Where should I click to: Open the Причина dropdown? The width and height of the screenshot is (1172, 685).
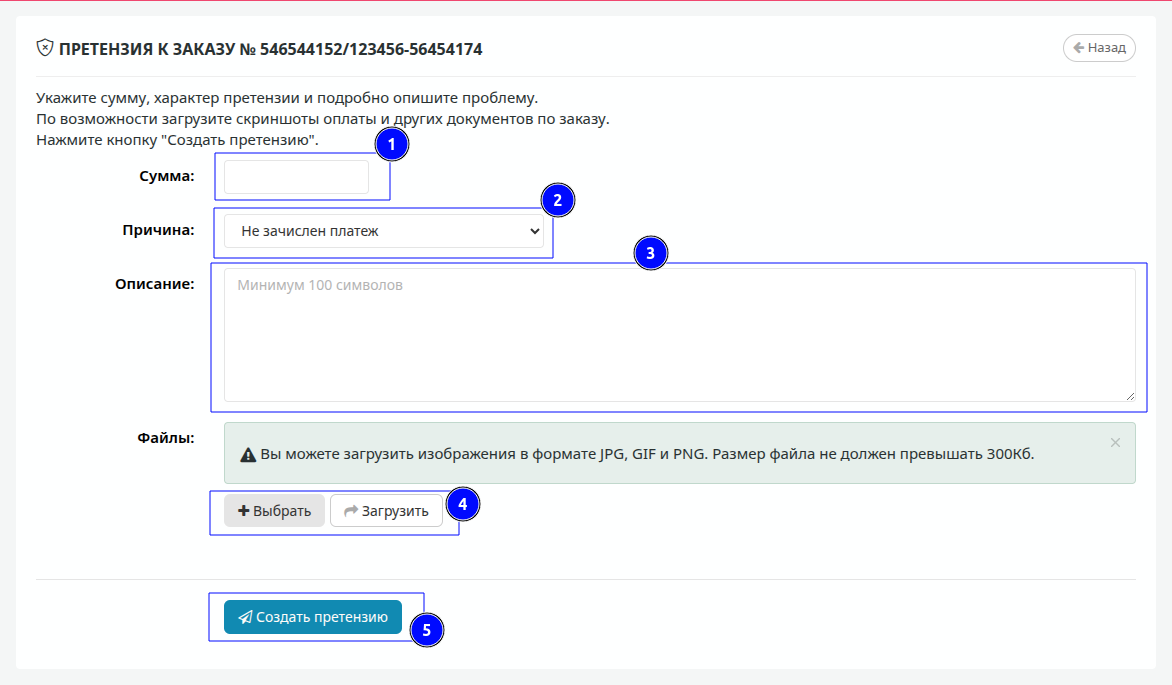click(383, 232)
